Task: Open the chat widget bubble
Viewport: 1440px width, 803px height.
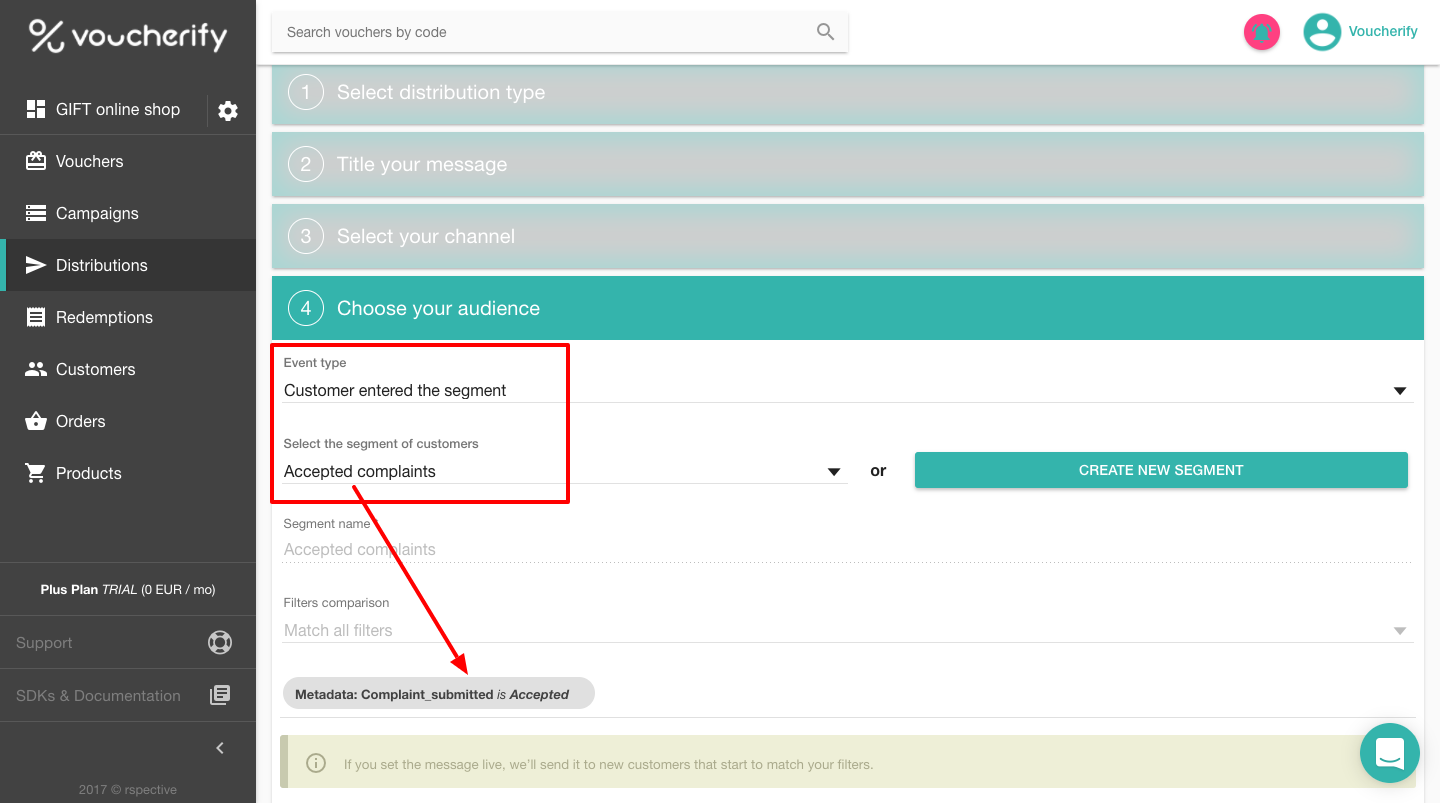Action: [1389, 752]
